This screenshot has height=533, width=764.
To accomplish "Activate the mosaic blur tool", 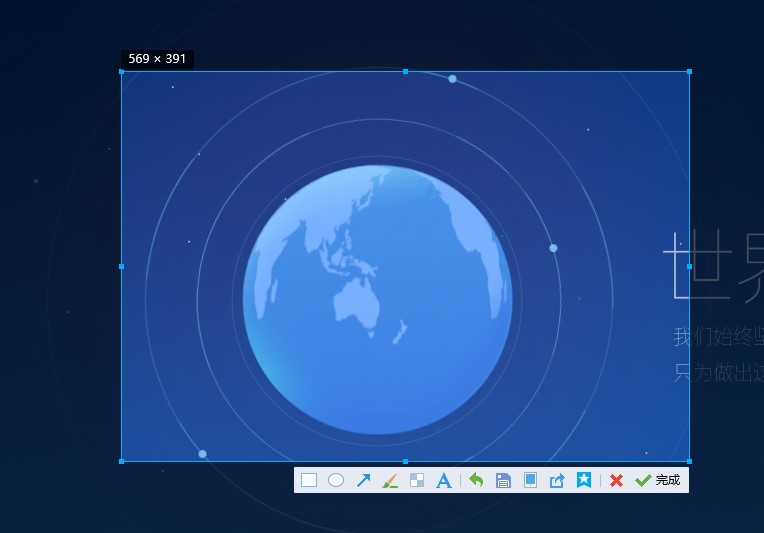I will pyautogui.click(x=417, y=480).
